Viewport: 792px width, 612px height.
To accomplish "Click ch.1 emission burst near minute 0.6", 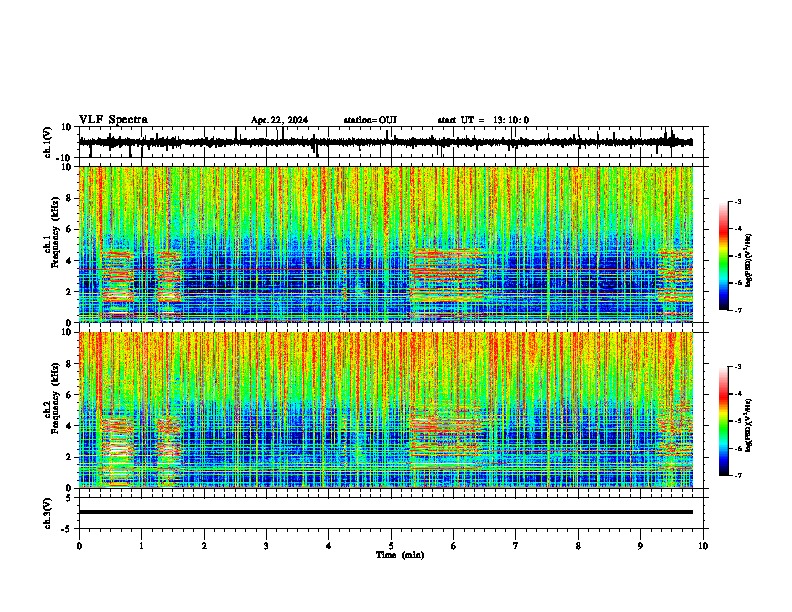I will coord(118,277).
